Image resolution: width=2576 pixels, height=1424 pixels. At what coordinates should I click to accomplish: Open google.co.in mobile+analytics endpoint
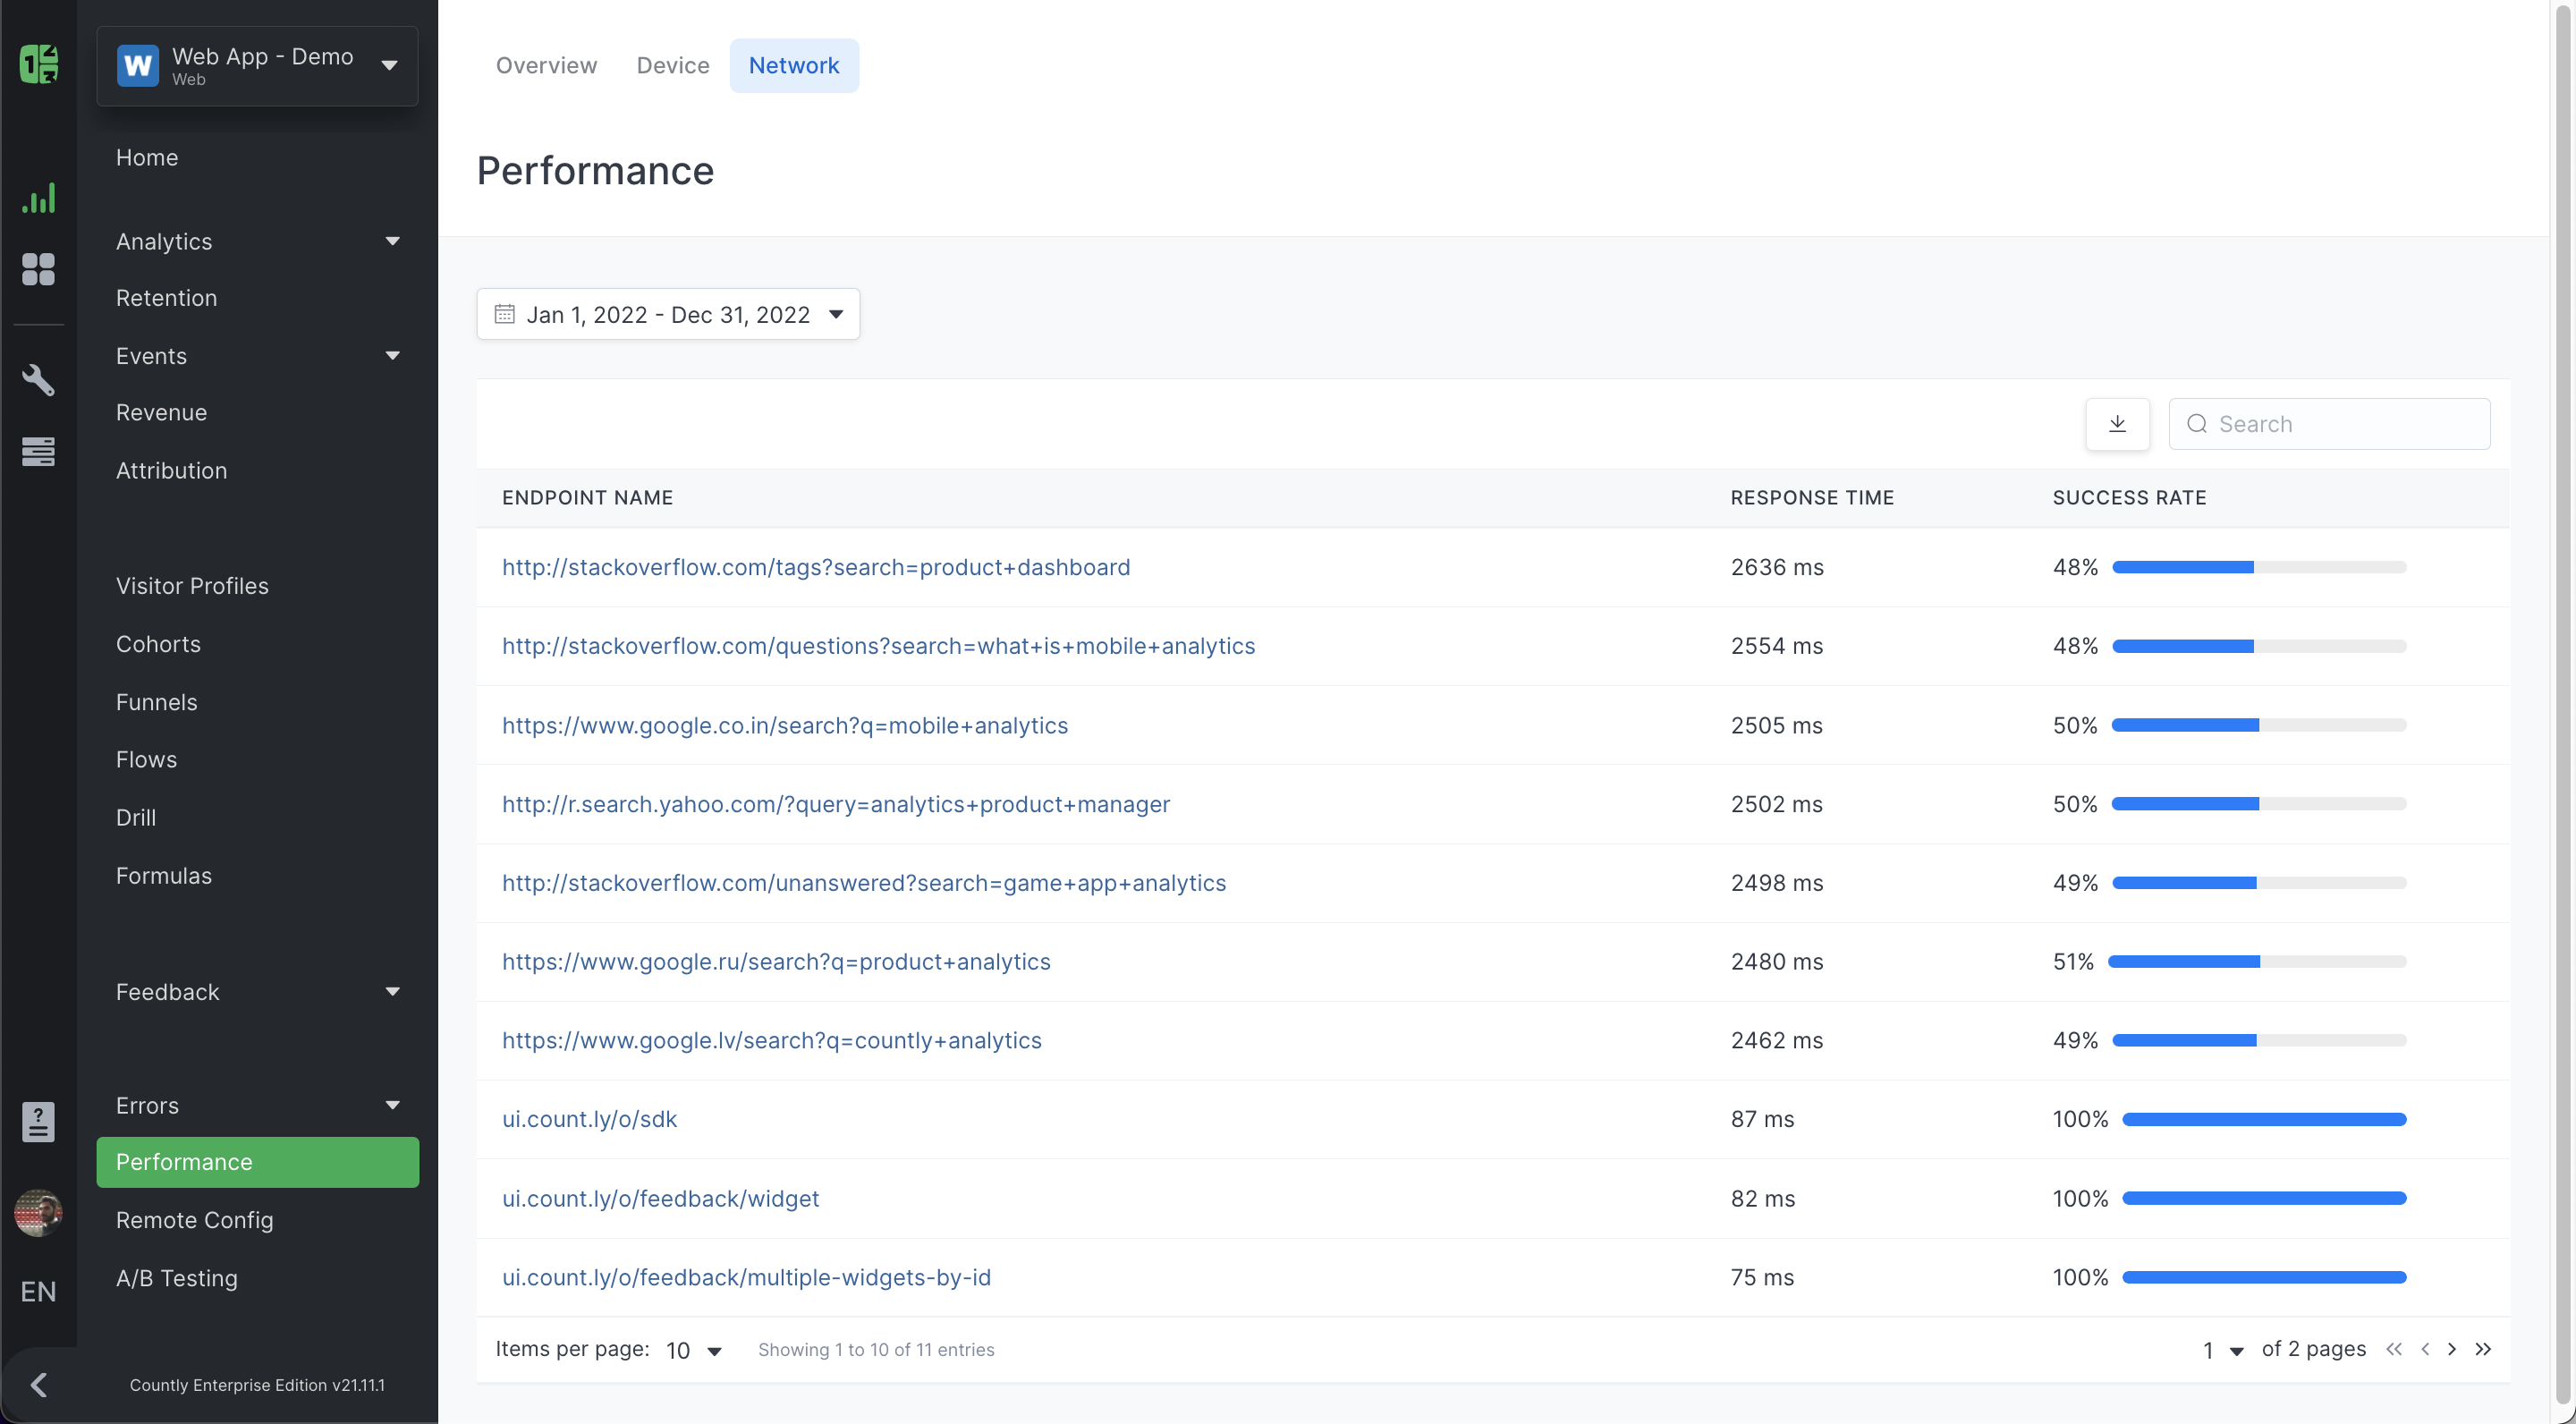pyautogui.click(x=785, y=725)
